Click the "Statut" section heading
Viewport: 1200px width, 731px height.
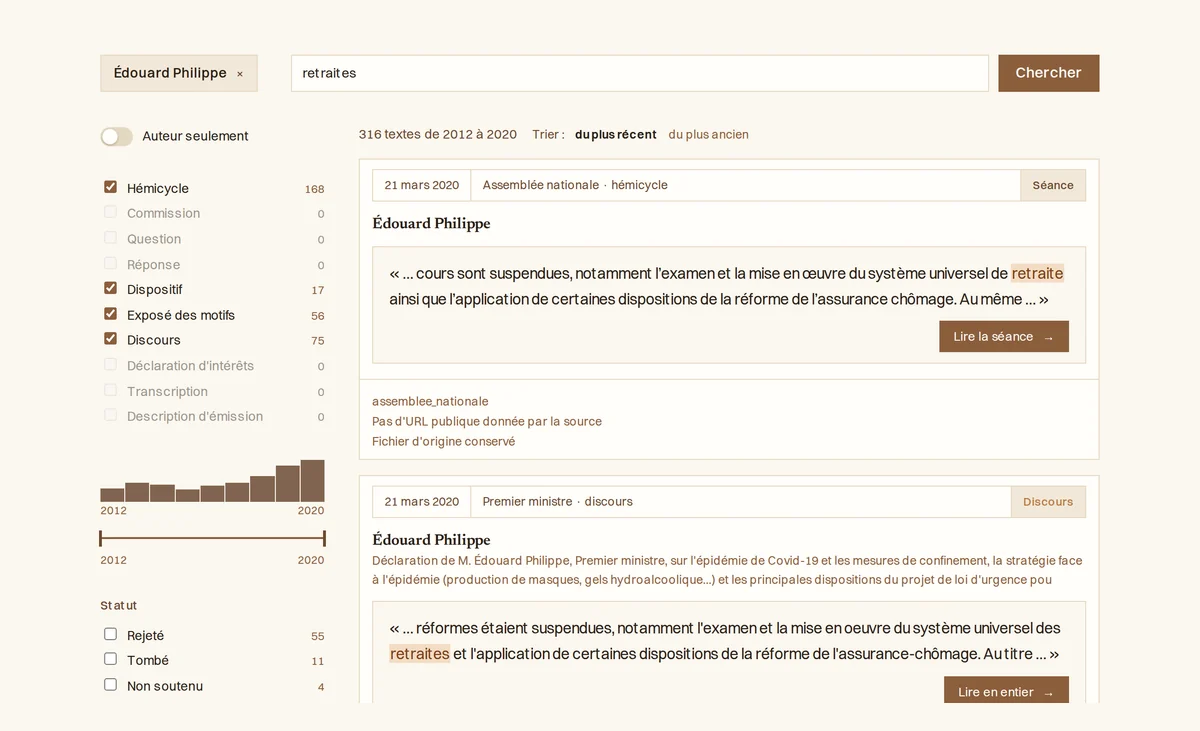[119, 606]
